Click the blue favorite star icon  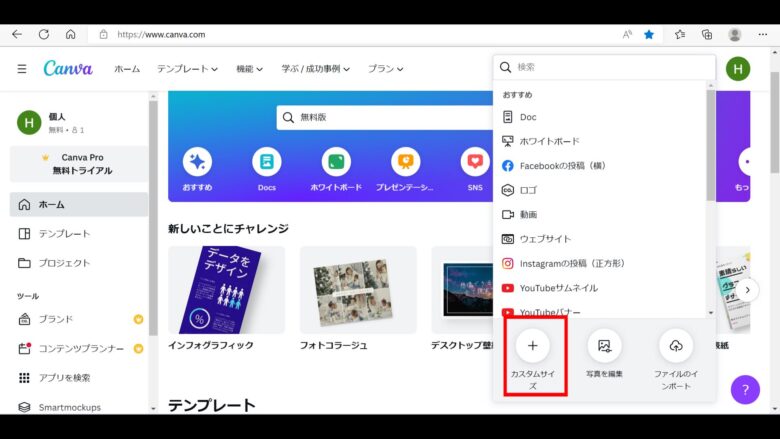(x=649, y=34)
